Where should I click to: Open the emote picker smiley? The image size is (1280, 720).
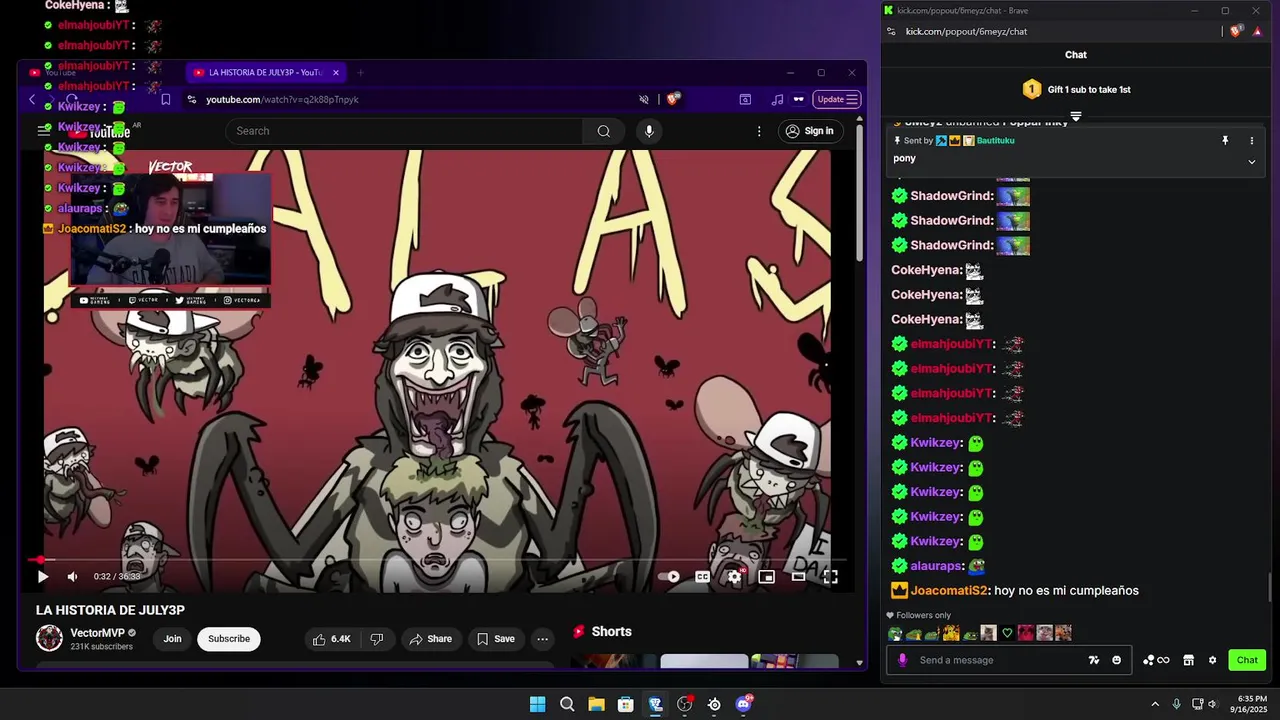point(1116,660)
